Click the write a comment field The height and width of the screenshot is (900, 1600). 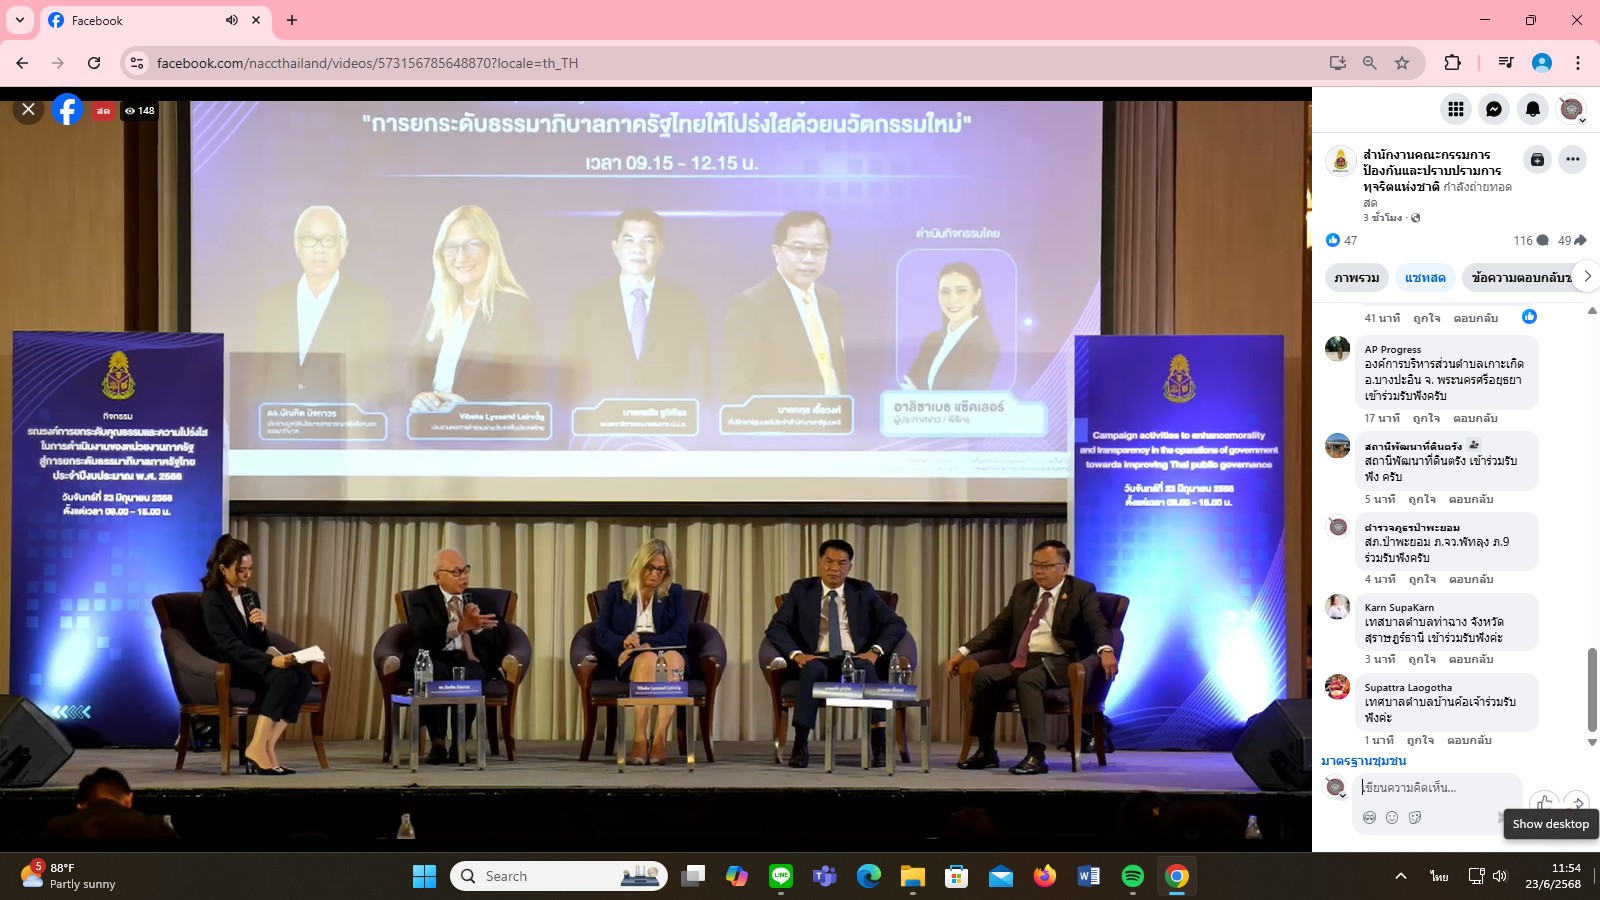point(1435,788)
